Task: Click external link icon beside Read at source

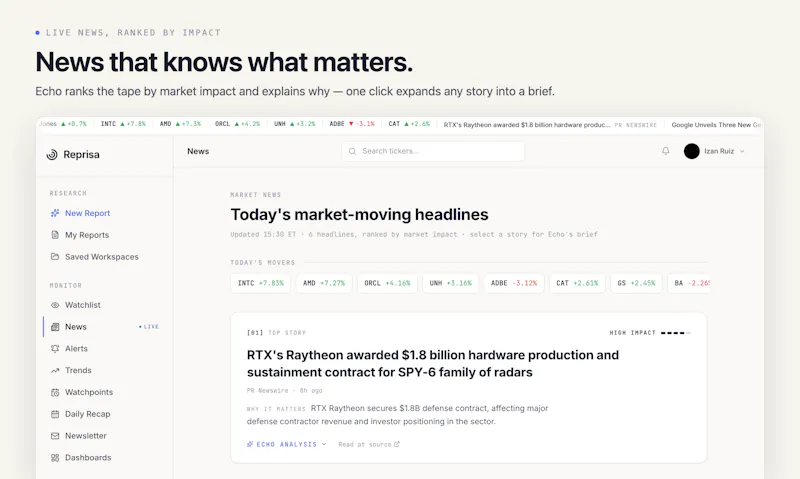Action: pos(396,444)
